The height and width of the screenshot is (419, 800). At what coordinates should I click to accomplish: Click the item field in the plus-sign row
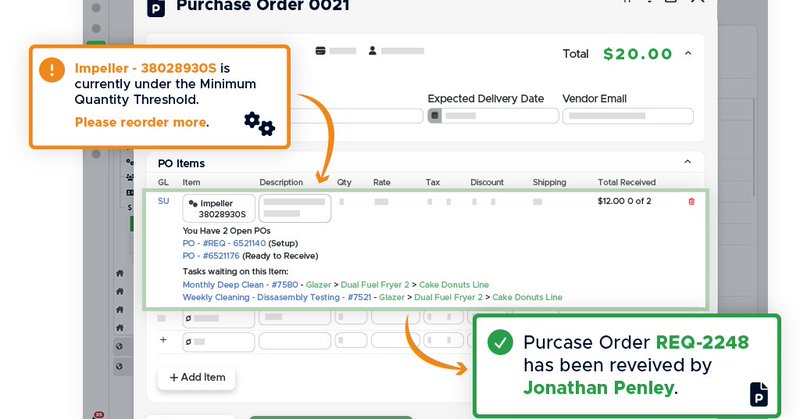point(218,342)
